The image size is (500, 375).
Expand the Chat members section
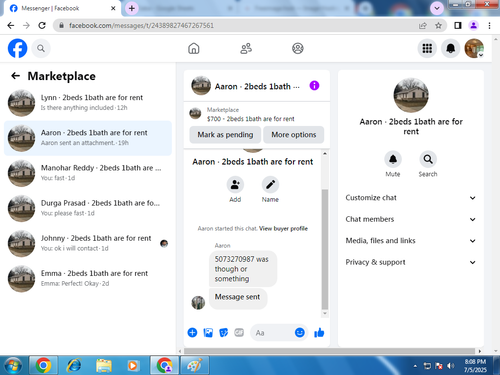point(411,219)
